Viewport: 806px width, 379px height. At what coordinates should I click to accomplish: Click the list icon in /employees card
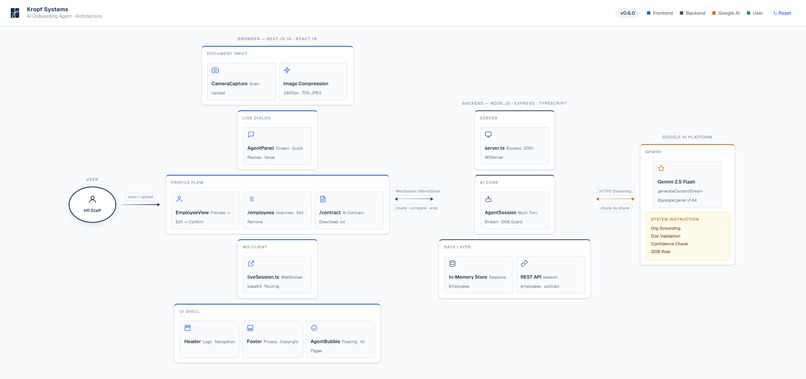[251, 199]
